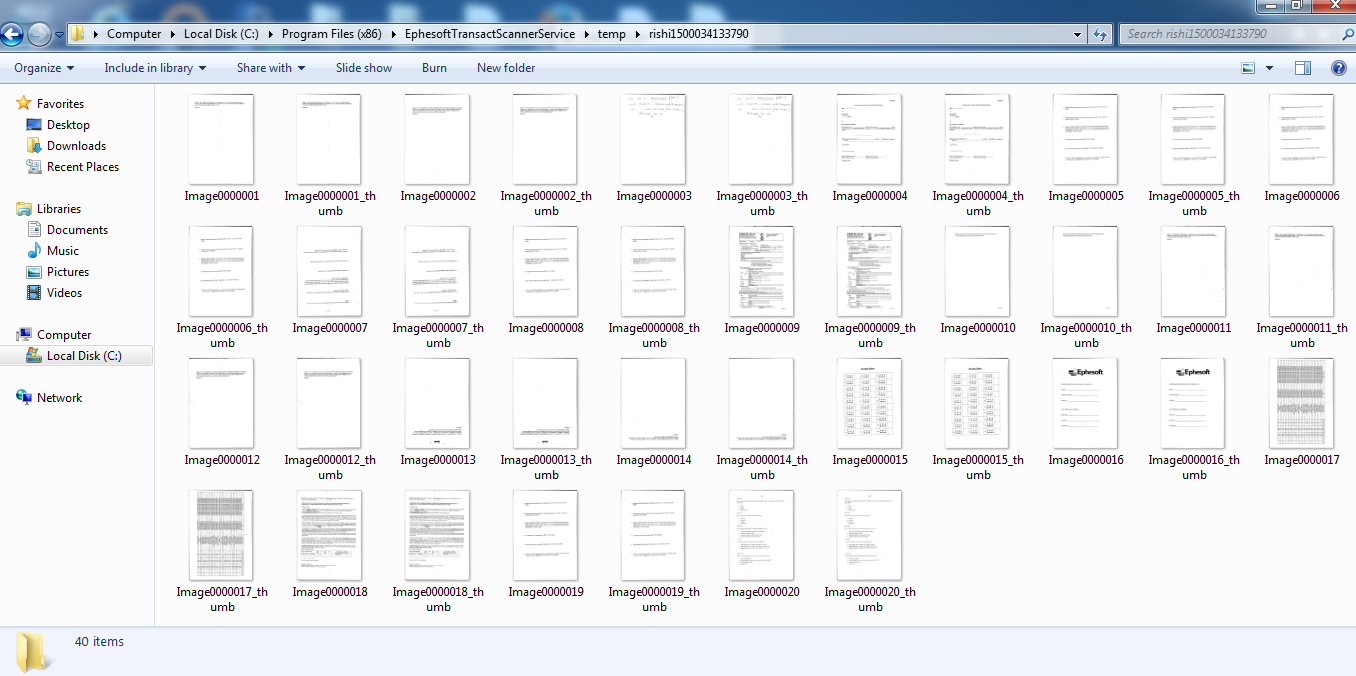This screenshot has width=1356, height=676.
Task: Click the Forward navigation arrow button
Action: 40,34
